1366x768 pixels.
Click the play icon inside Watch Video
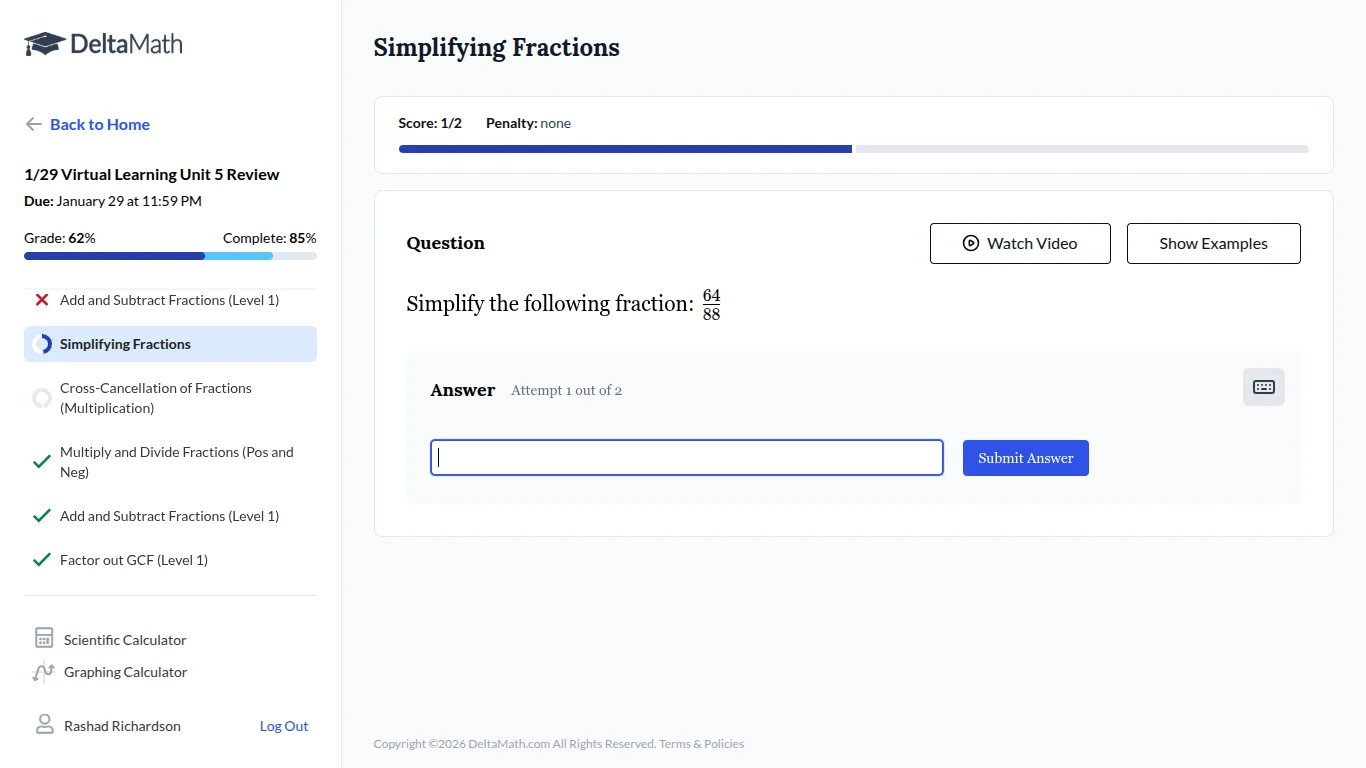point(969,243)
